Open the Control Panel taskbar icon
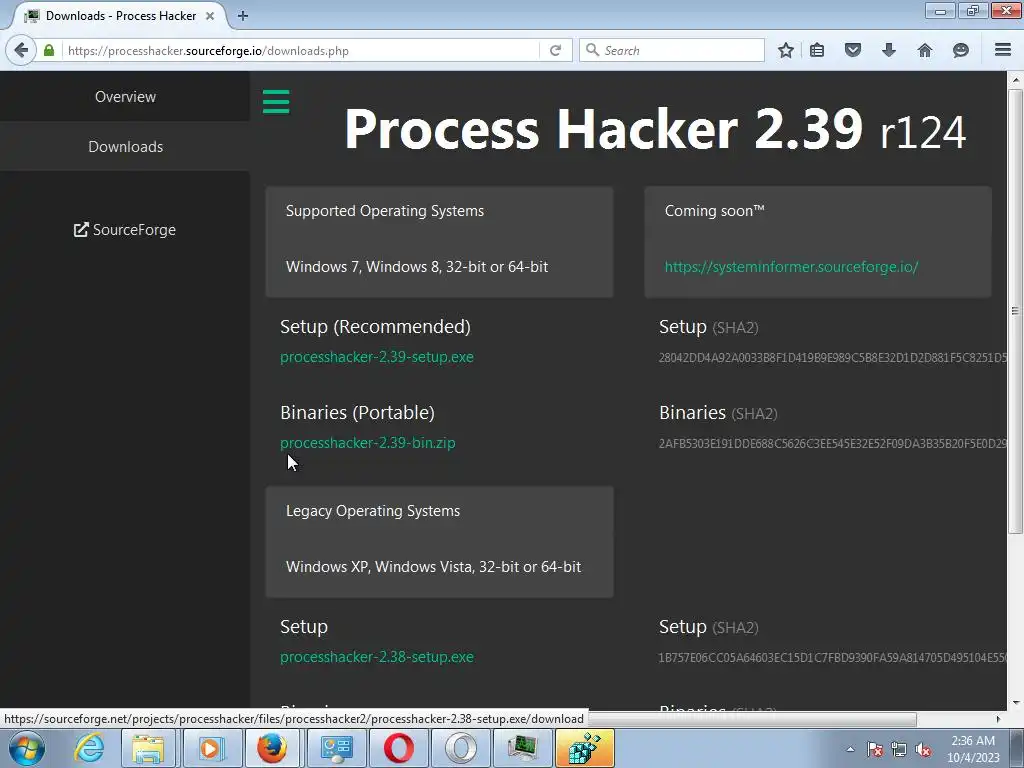Viewport: 1024px width, 768px height. coord(336,748)
